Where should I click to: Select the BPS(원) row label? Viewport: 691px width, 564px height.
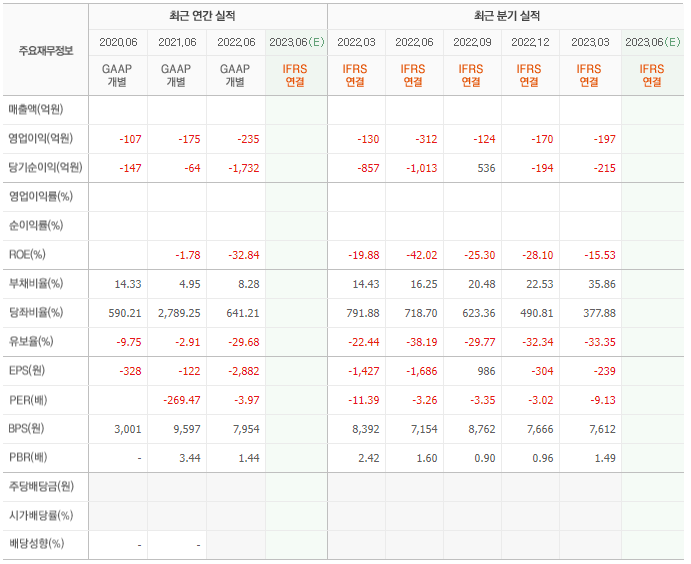26,429
